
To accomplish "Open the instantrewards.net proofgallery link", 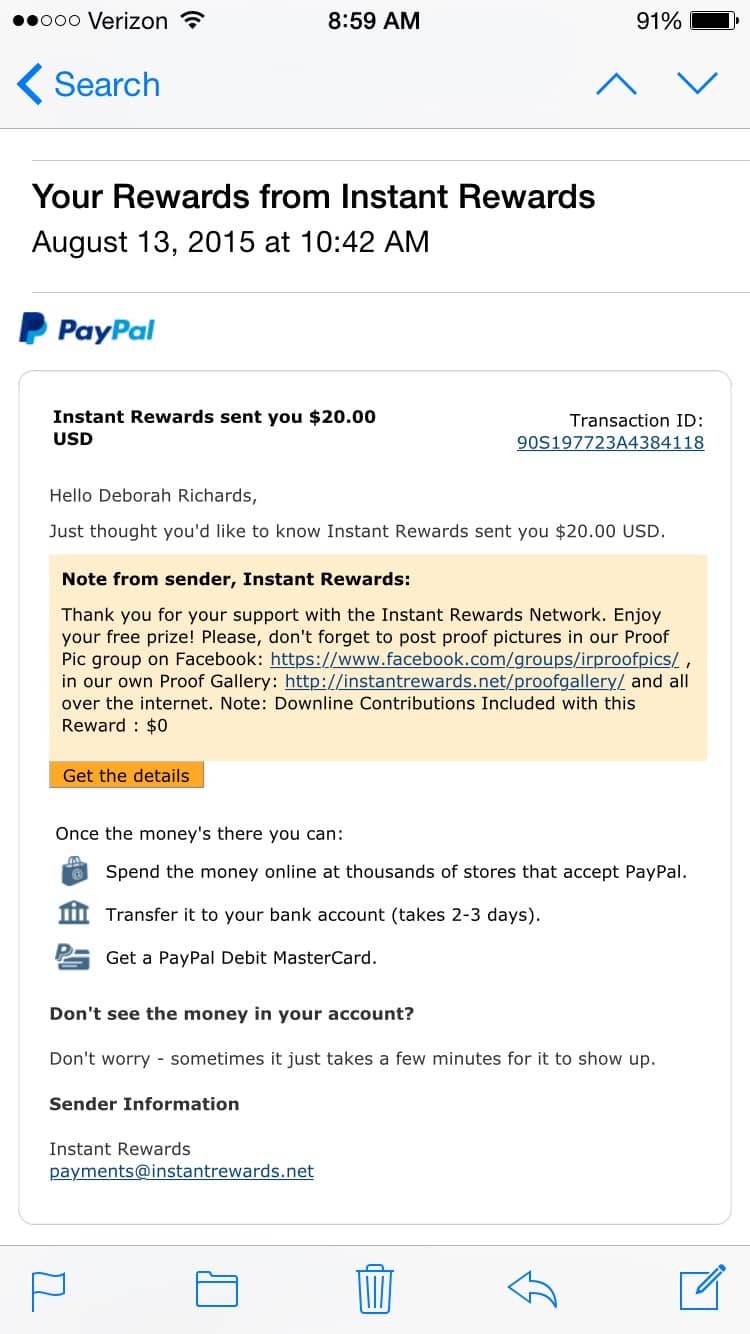I will click(455, 681).
